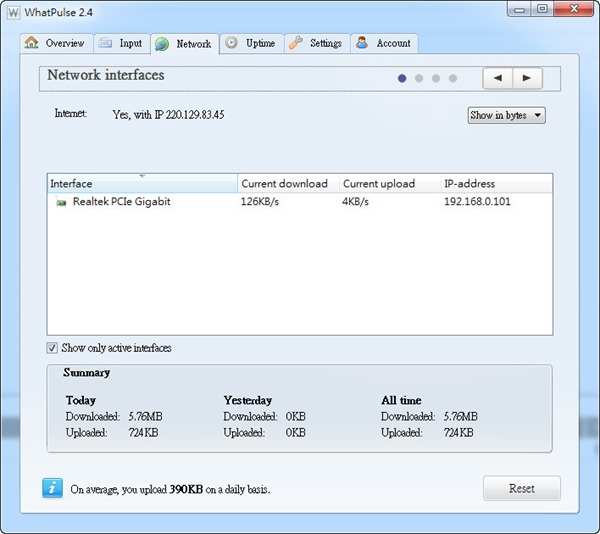Sort by the IP-address column header
Screen dimensions: 600x534
[496, 184]
